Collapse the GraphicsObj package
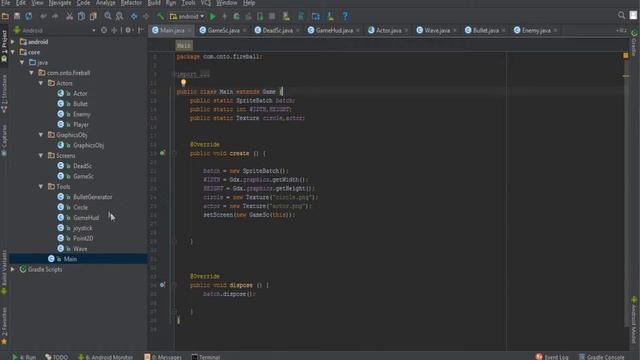 (x=41, y=135)
